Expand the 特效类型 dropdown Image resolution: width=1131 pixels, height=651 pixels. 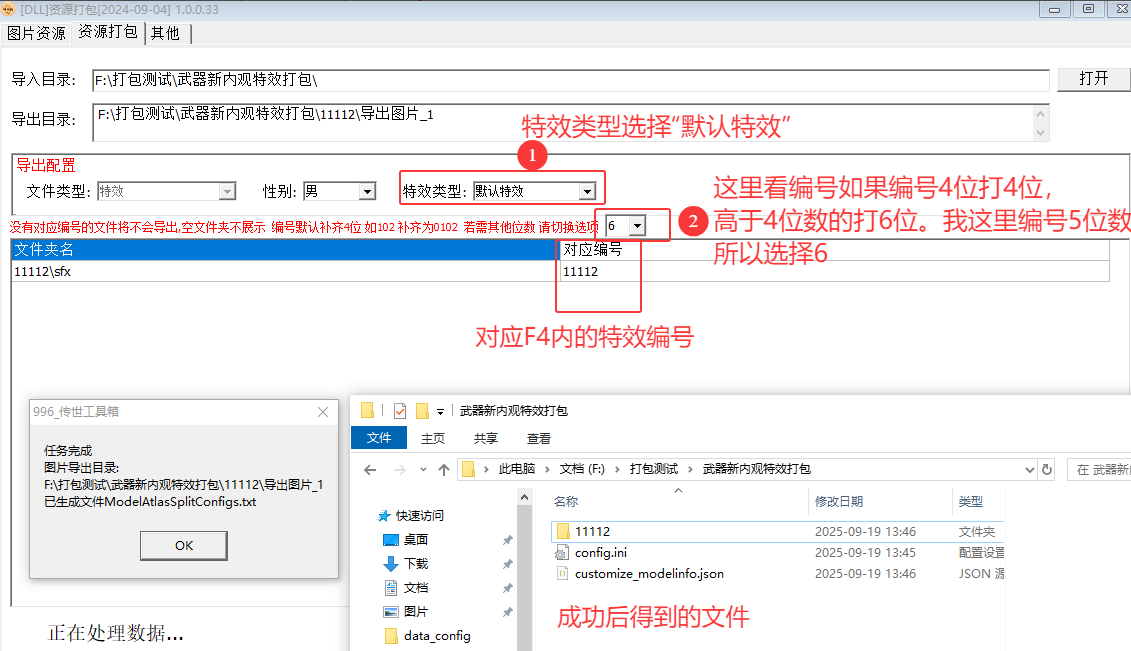(x=587, y=191)
